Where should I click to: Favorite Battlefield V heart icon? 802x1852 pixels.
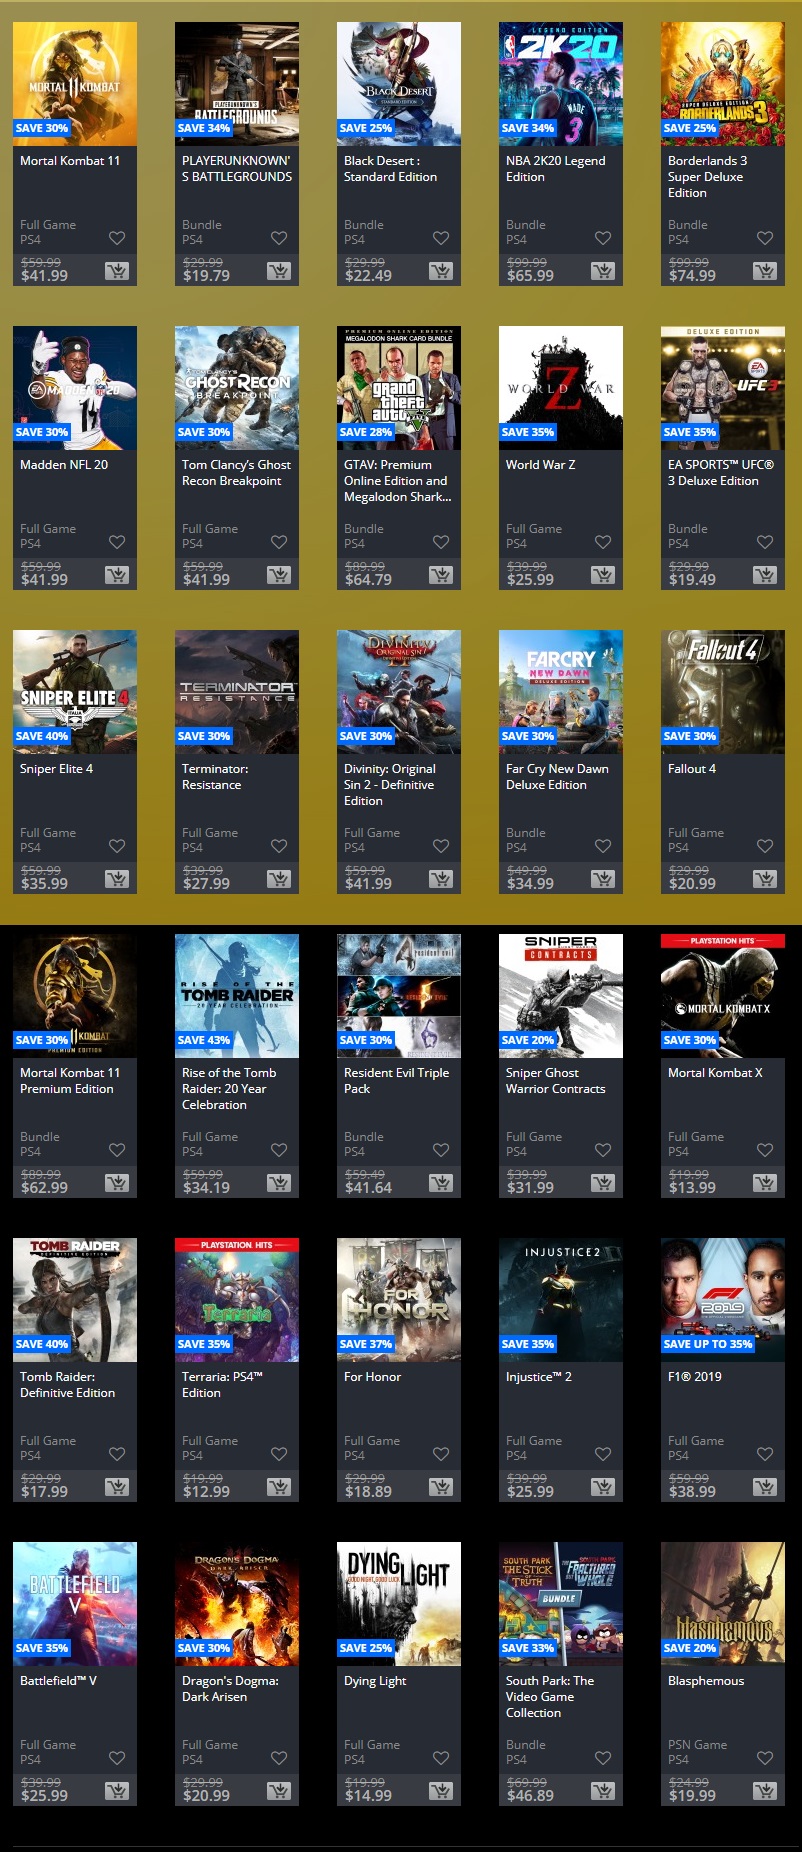click(x=117, y=1758)
